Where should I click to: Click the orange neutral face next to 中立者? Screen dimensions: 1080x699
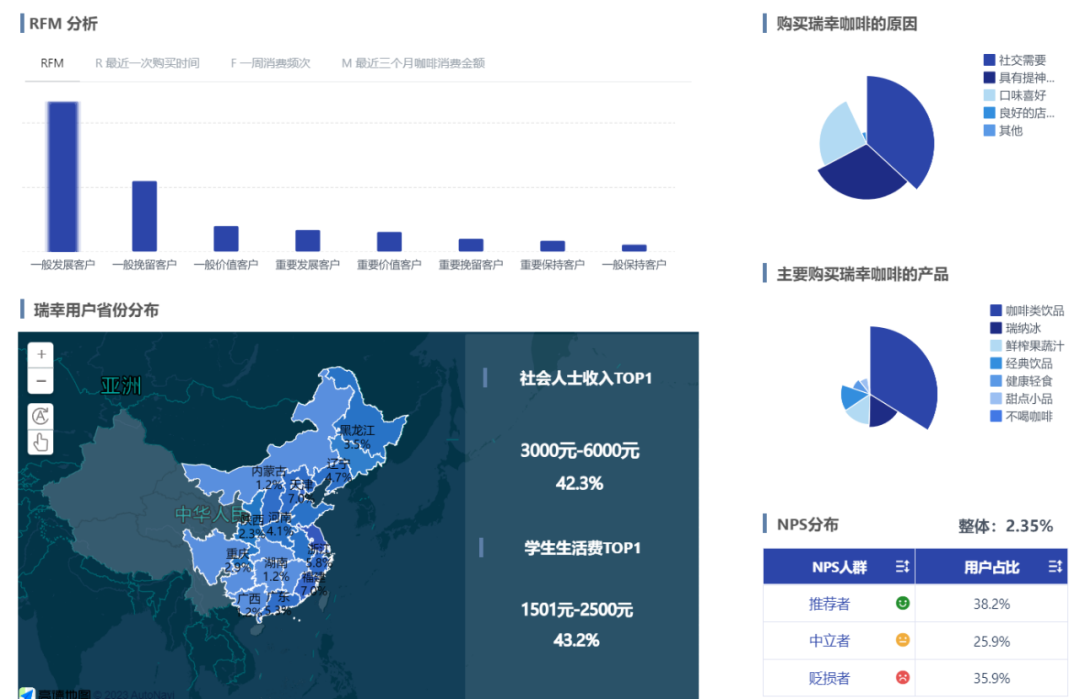[902, 640]
